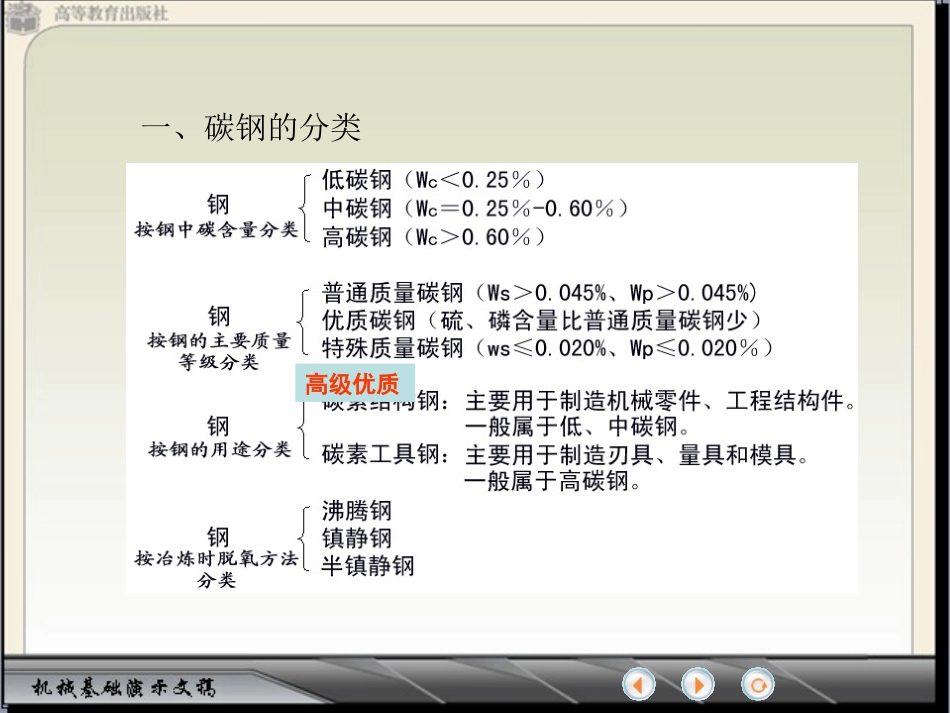
Task: Click the 碳素工具钢 entry
Action: point(386,454)
